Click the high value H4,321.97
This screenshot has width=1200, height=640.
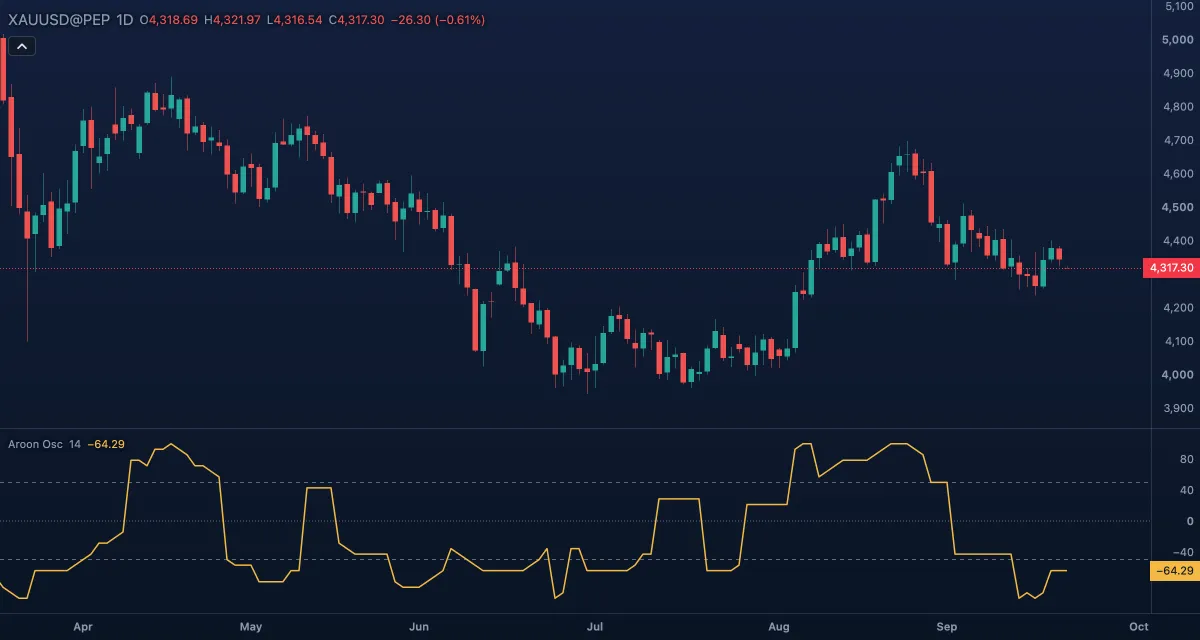[x=232, y=20]
